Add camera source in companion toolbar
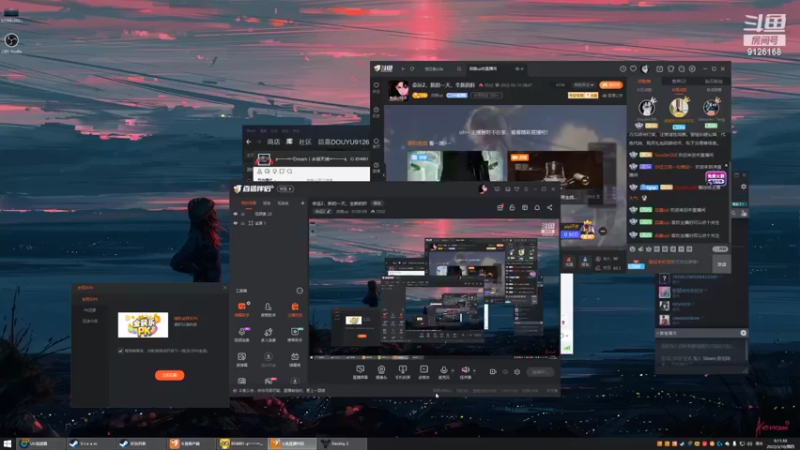Viewport: 800px width, 450px height. click(x=381, y=372)
